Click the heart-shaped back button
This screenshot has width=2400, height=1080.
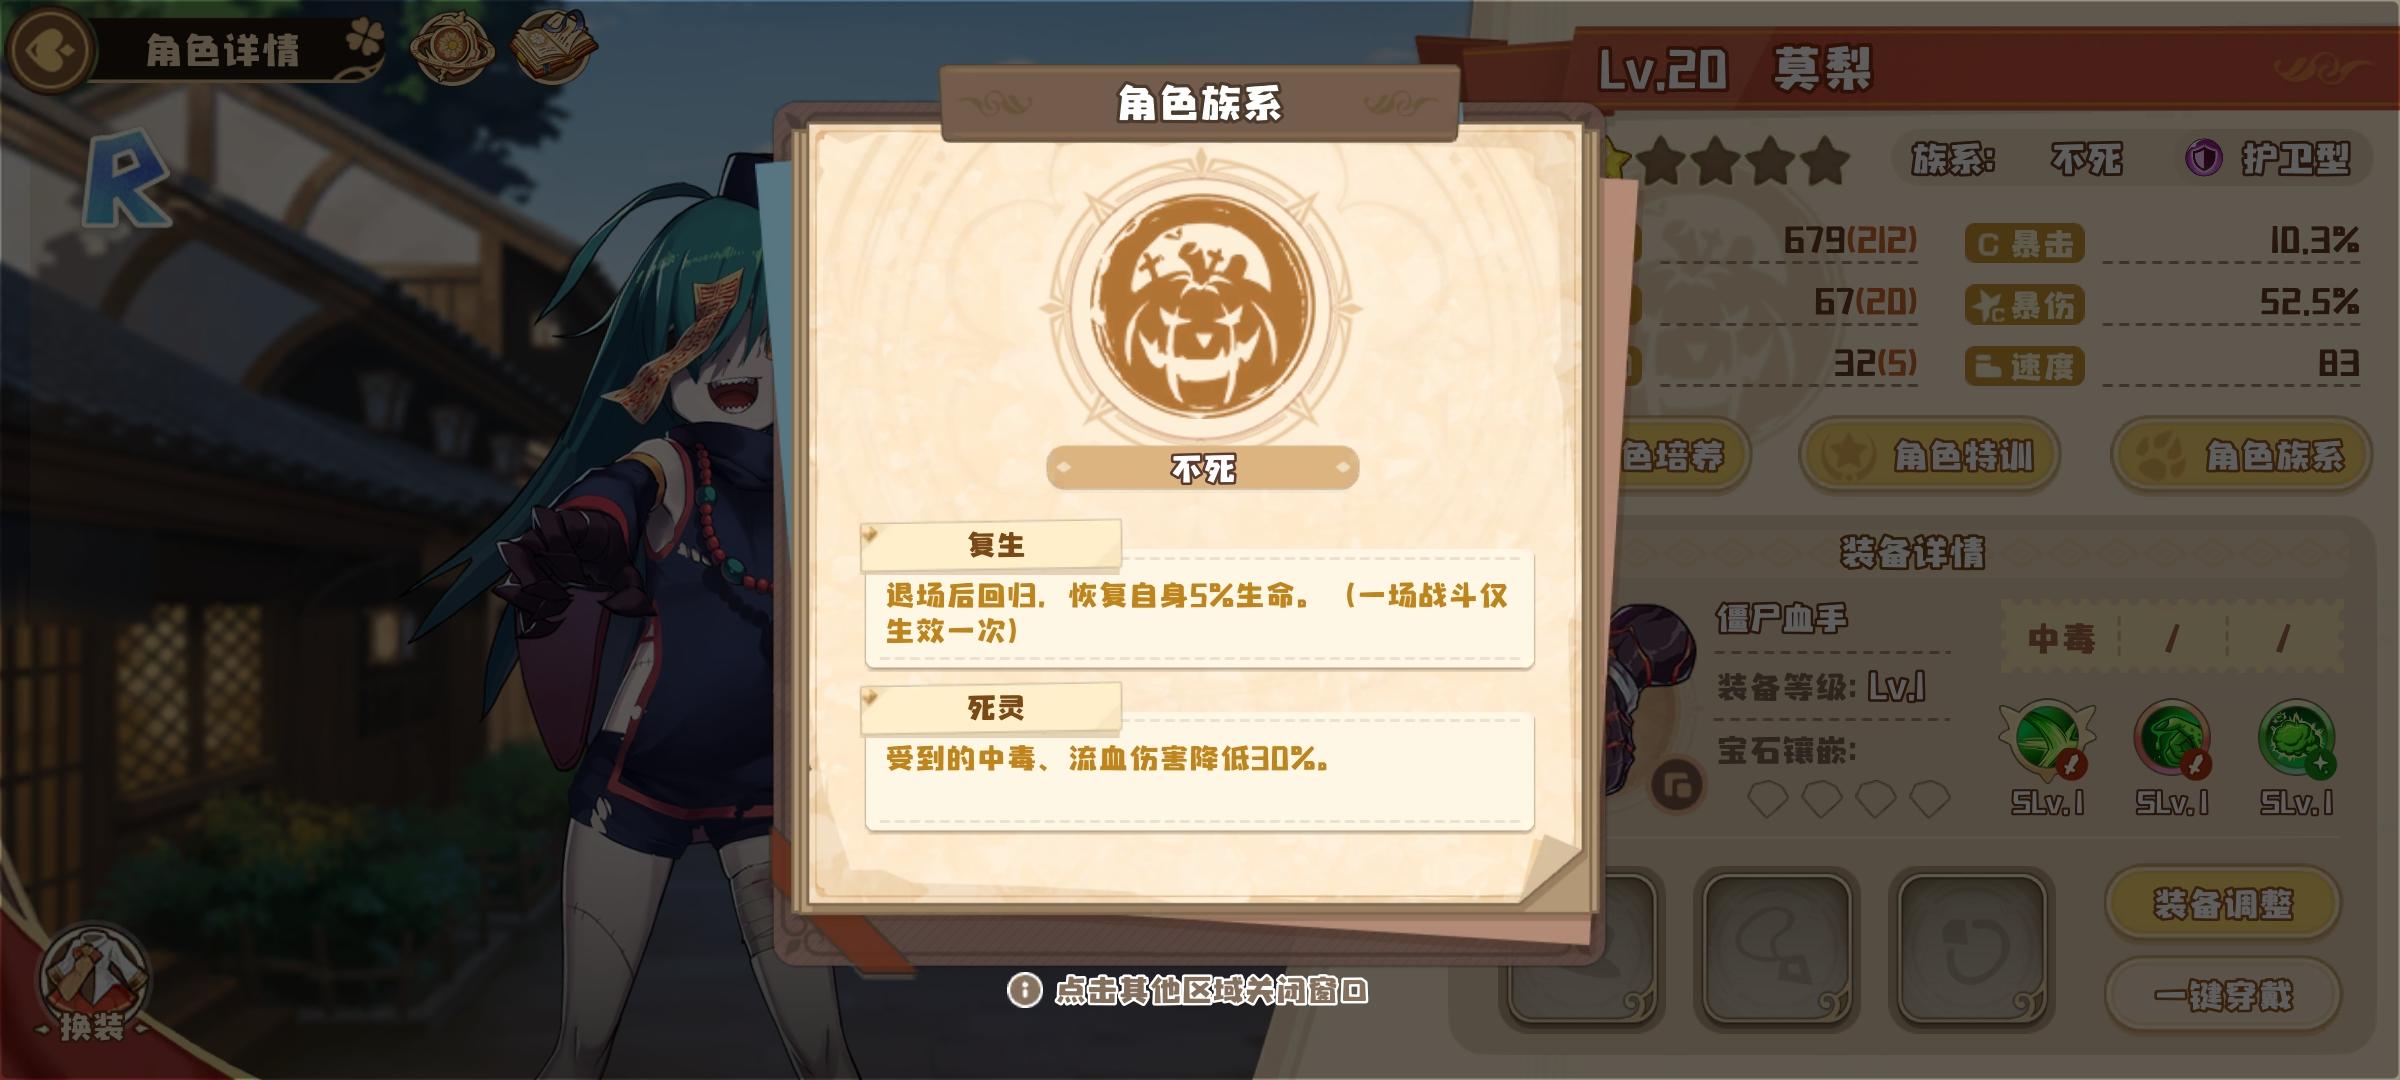point(48,49)
